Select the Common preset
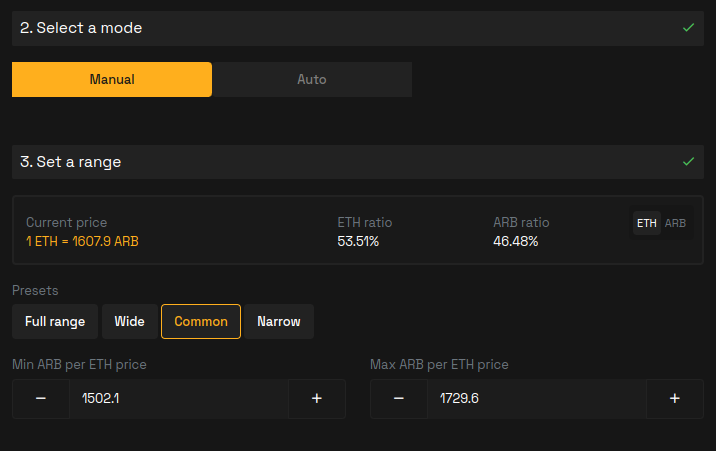Viewport: 716px width, 451px height. [x=201, y=321]
